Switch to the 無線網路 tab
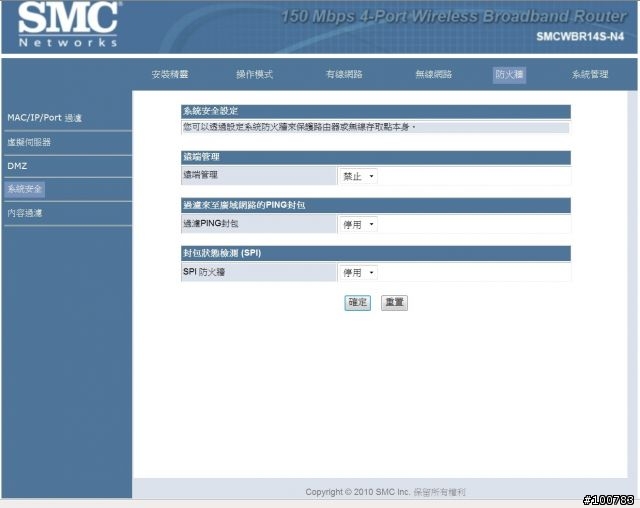The image size is (640, 508). (433, 74)
